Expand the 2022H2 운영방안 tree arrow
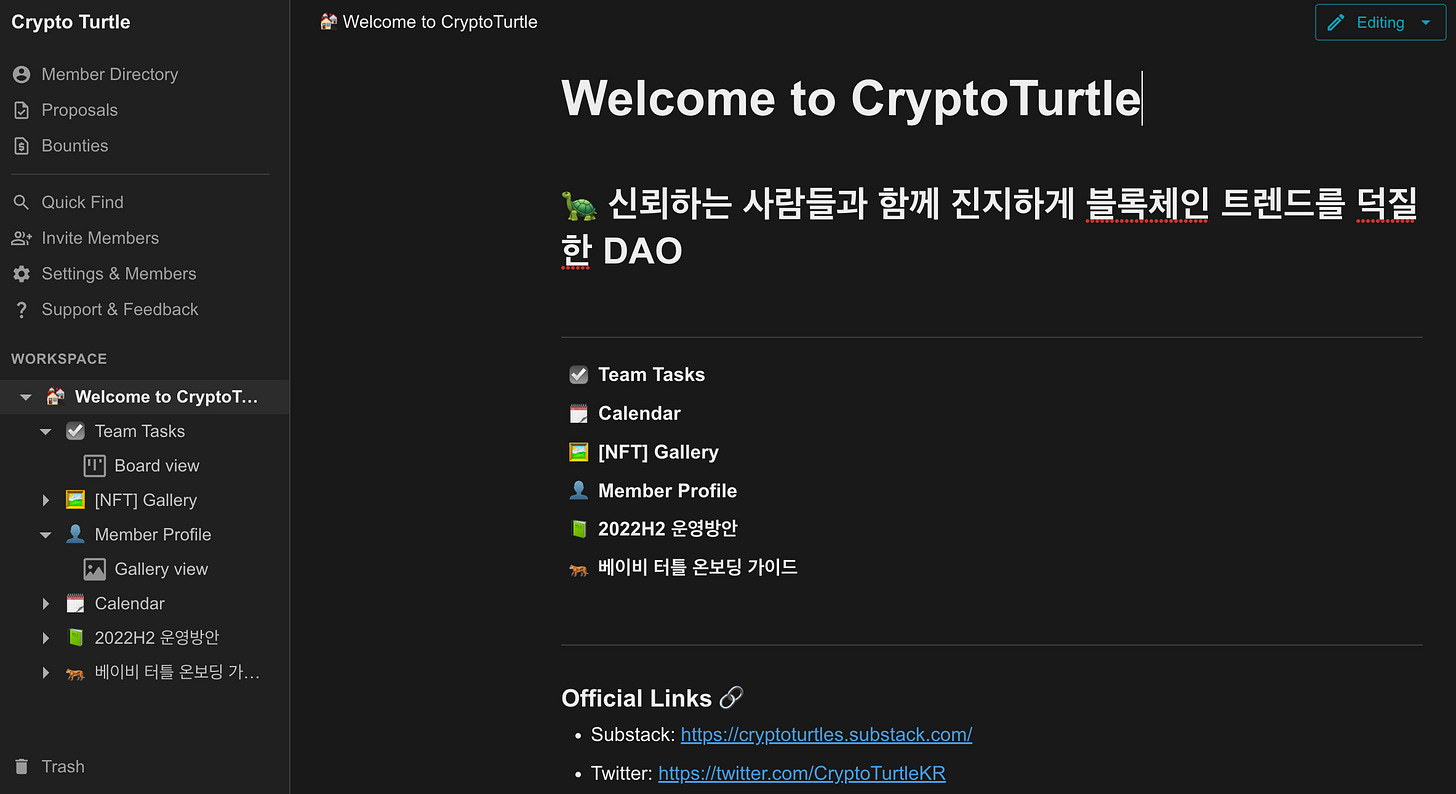Viewport: 1456px width, 794px height. 45,638
